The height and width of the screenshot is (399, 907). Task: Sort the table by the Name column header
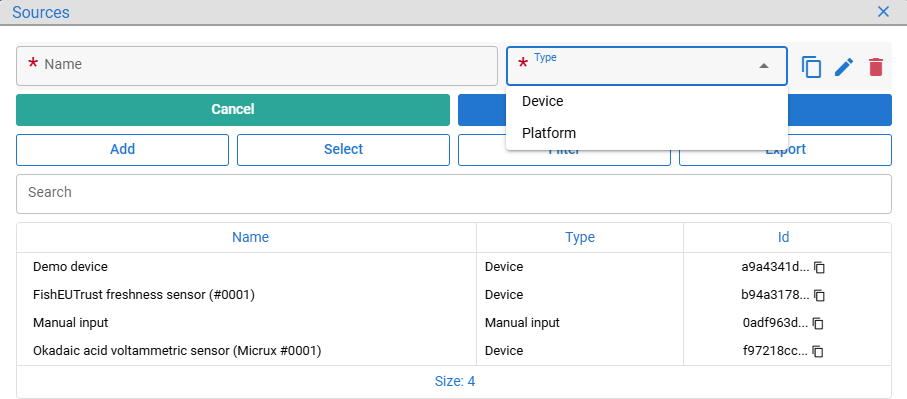pos(250,237)
